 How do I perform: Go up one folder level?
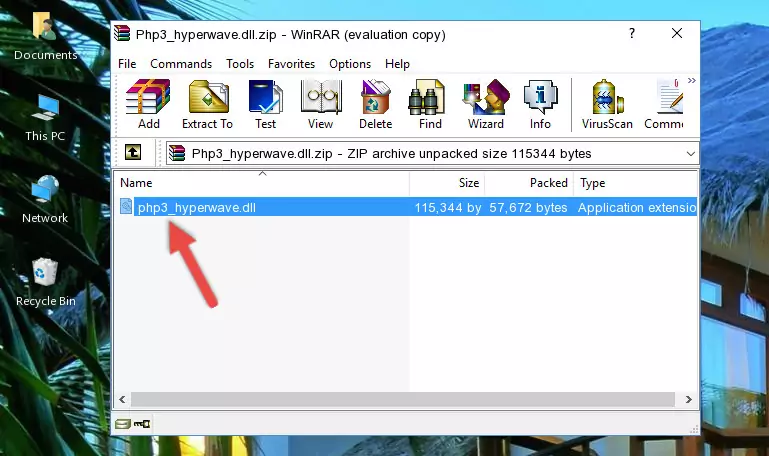(132, 152)
